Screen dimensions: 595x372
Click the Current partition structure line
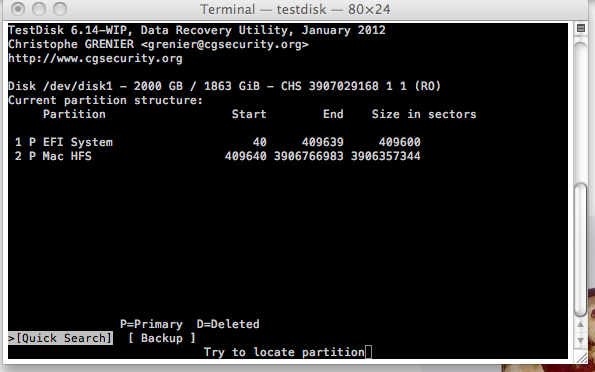coord(105,100)
